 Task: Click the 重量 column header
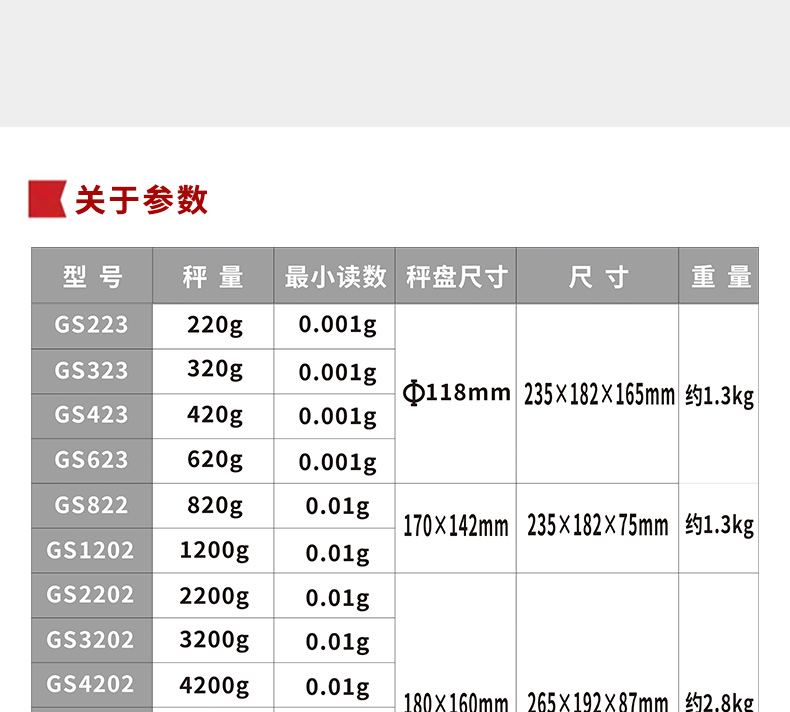tap(719, 276)
